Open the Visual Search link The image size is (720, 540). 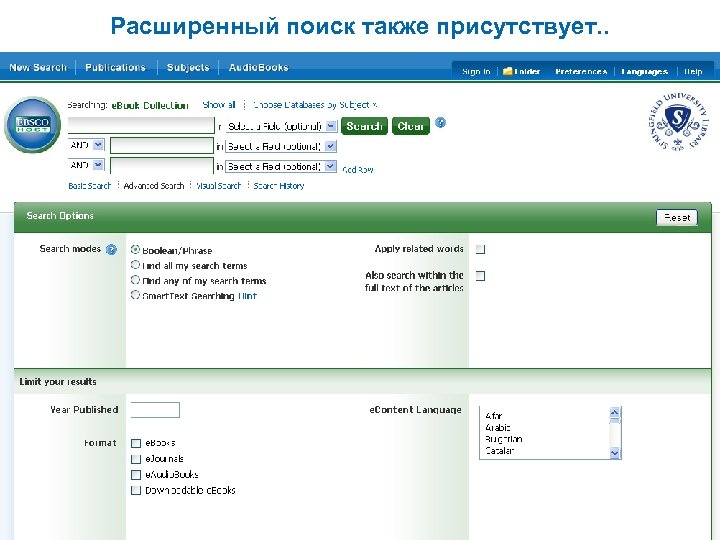[219, 186]
